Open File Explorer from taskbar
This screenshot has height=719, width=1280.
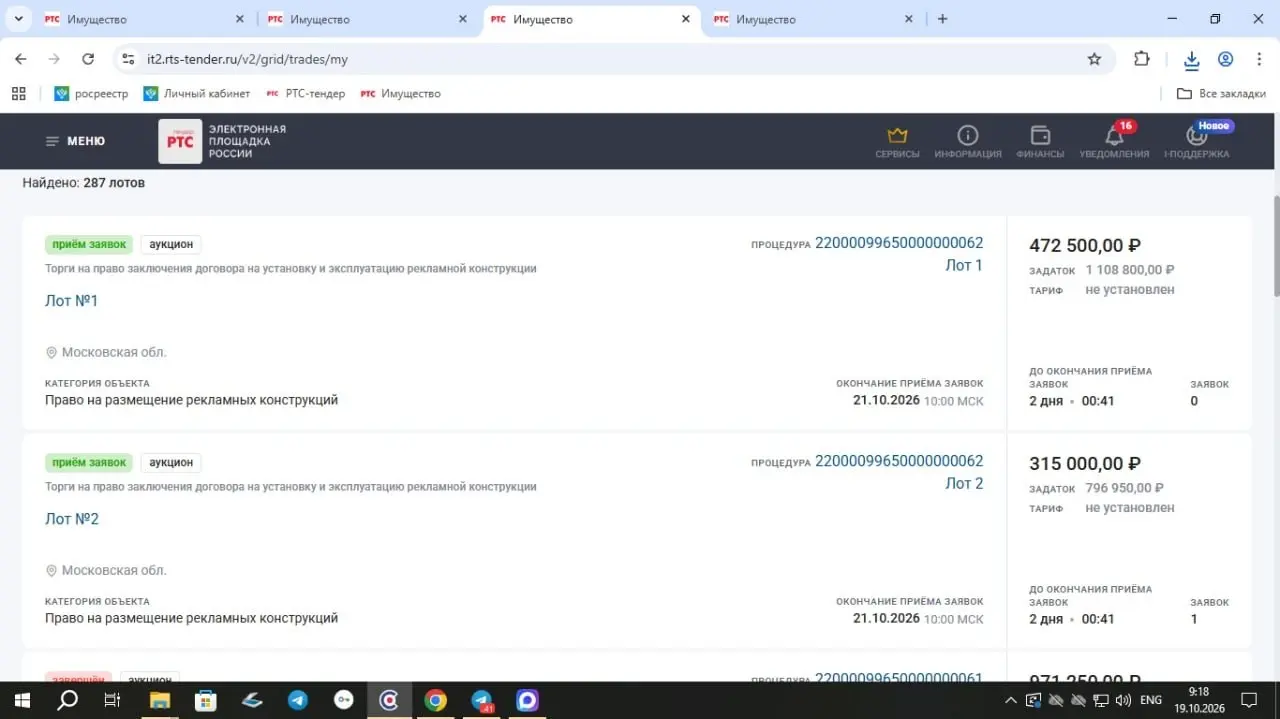(160, 700)
